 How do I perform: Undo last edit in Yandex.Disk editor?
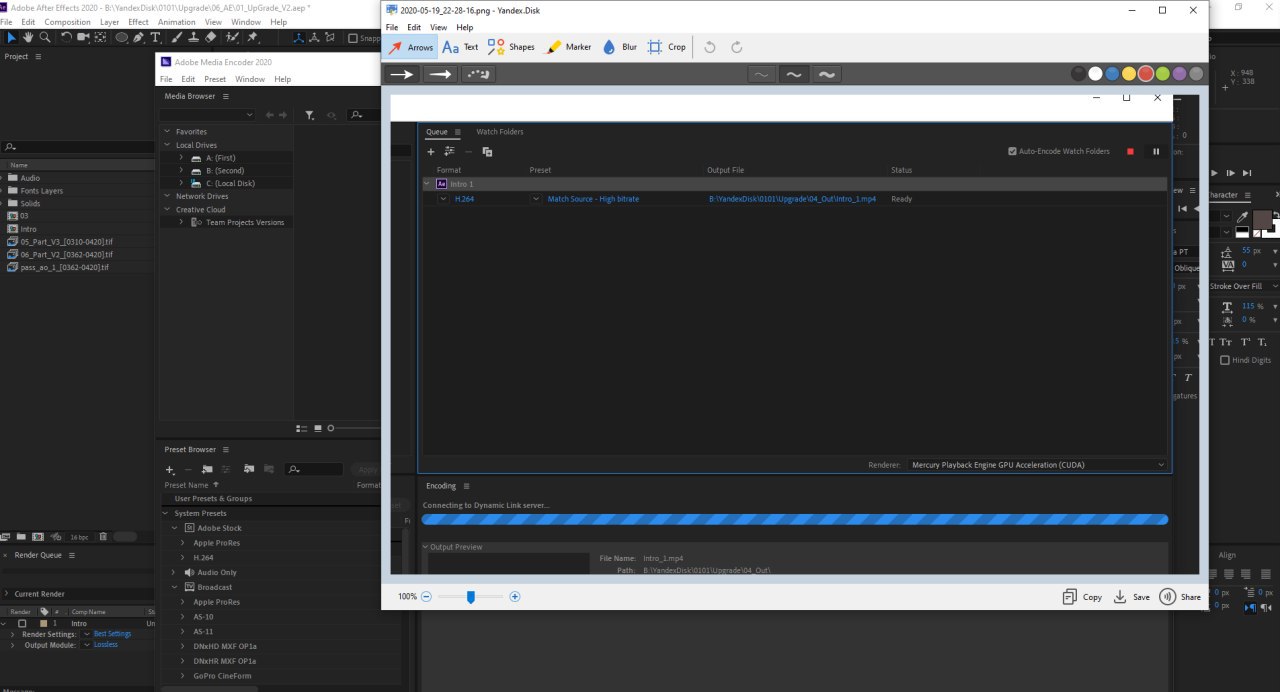coord(710,47)
